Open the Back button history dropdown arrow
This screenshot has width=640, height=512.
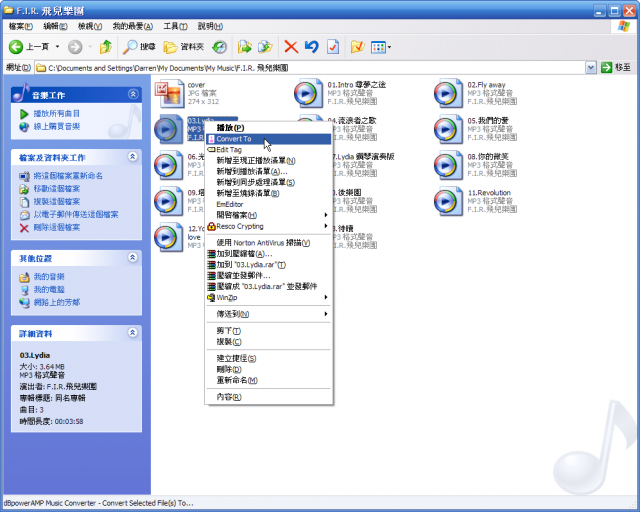click(58, 47)
